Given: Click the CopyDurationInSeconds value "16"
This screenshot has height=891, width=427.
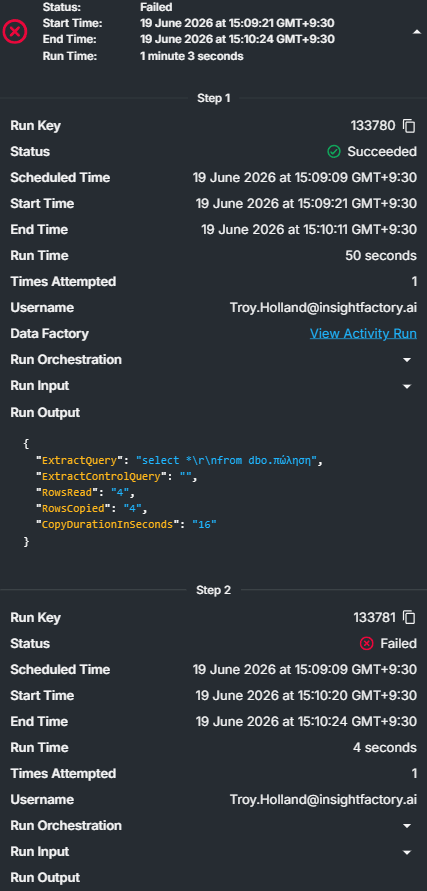Looking at the screenshot, I should pyautogui.click(x=204, y=524).
